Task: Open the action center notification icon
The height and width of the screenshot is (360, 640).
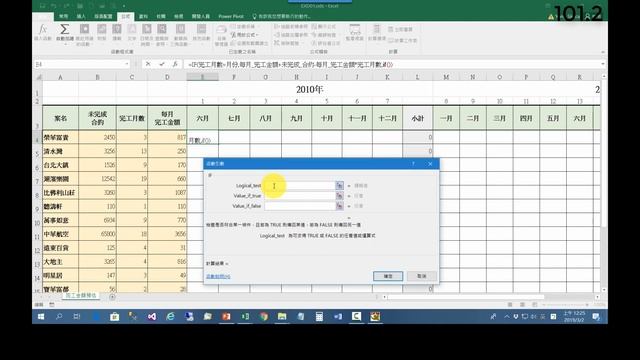Action: pos(596,316)
